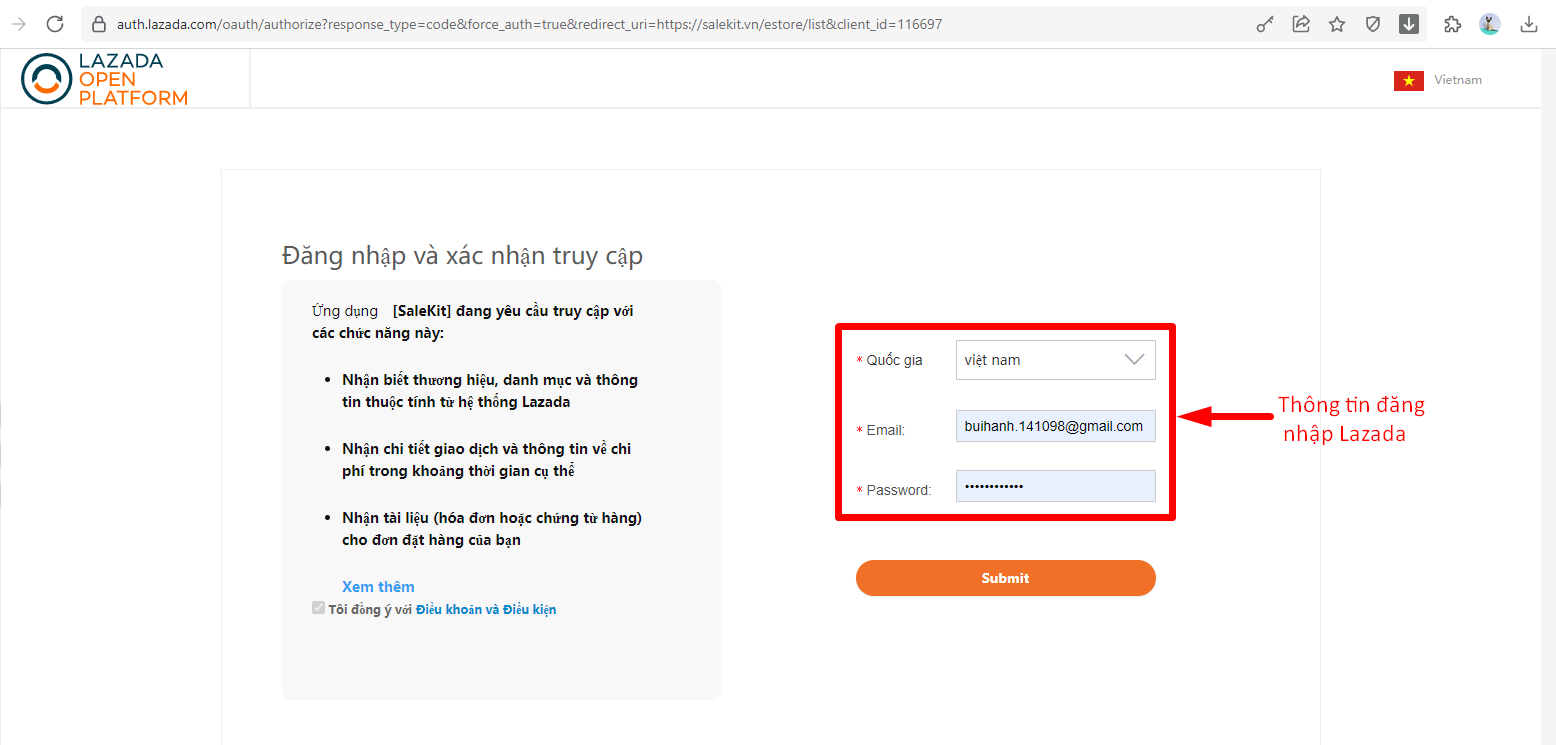The image size is (1556, 745).
Task: Open the Extensions puzzle icon
Action: pyautogui.click(x=1453, y=24)
